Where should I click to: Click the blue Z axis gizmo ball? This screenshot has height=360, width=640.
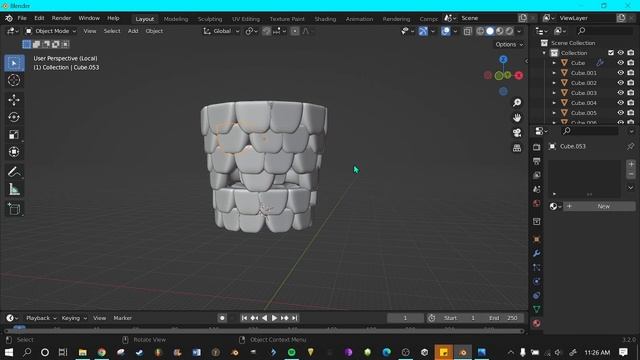tap(503, 60)
